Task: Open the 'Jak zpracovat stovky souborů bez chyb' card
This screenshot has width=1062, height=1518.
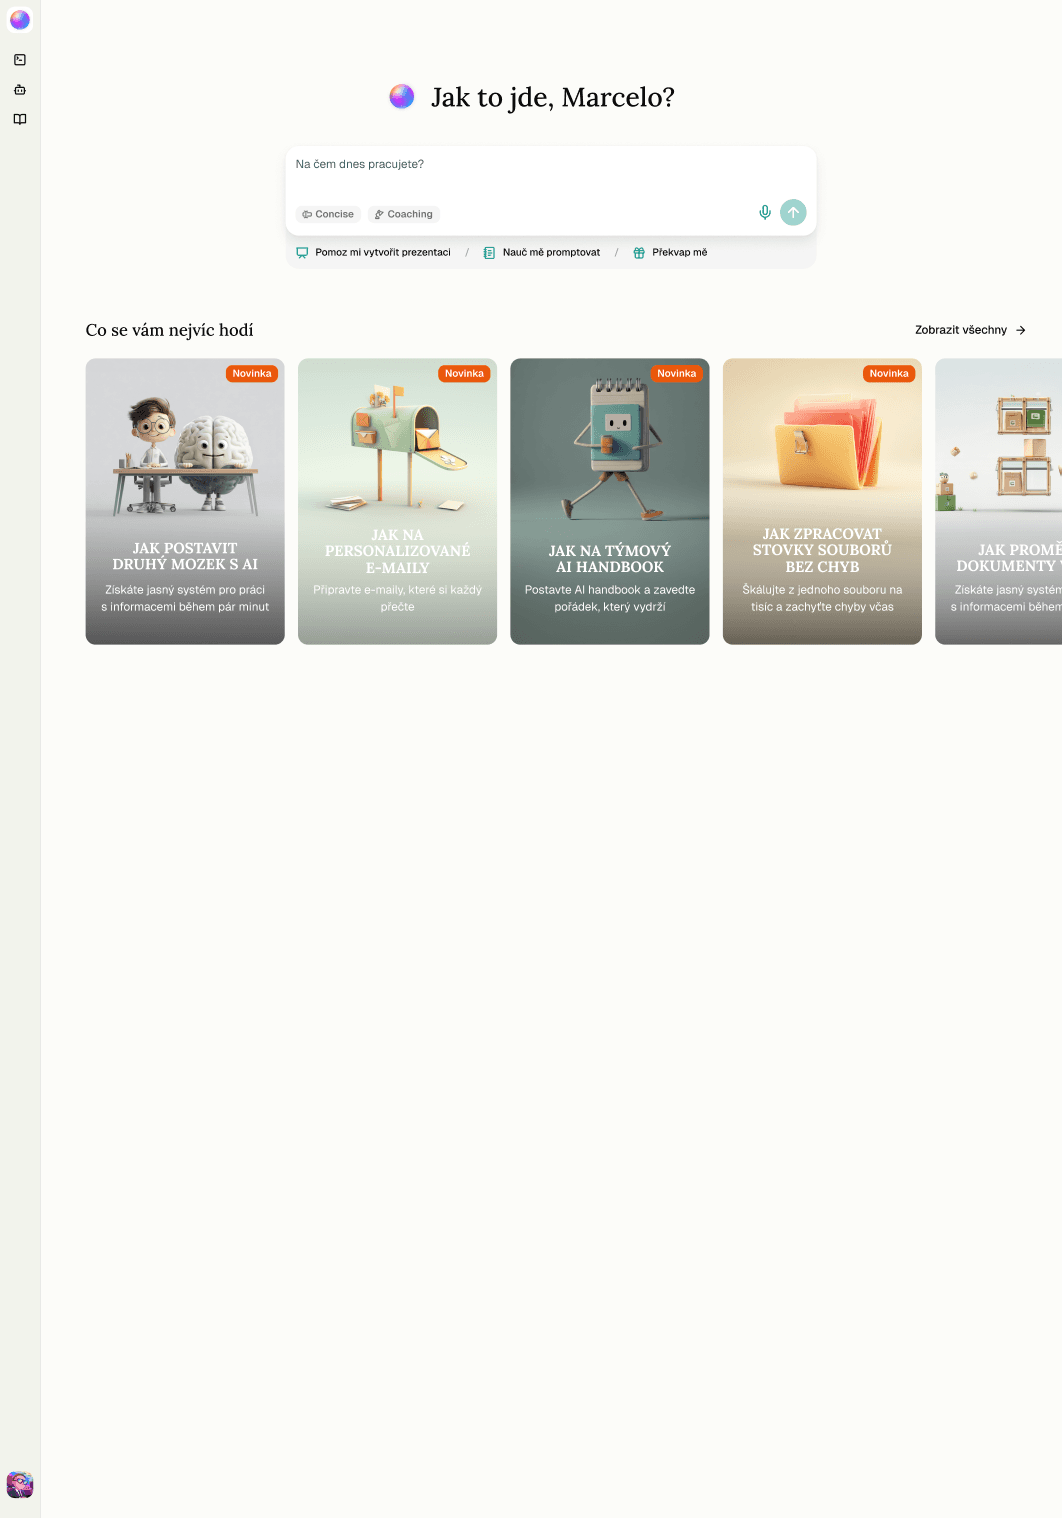Action: tap(822, 502)
